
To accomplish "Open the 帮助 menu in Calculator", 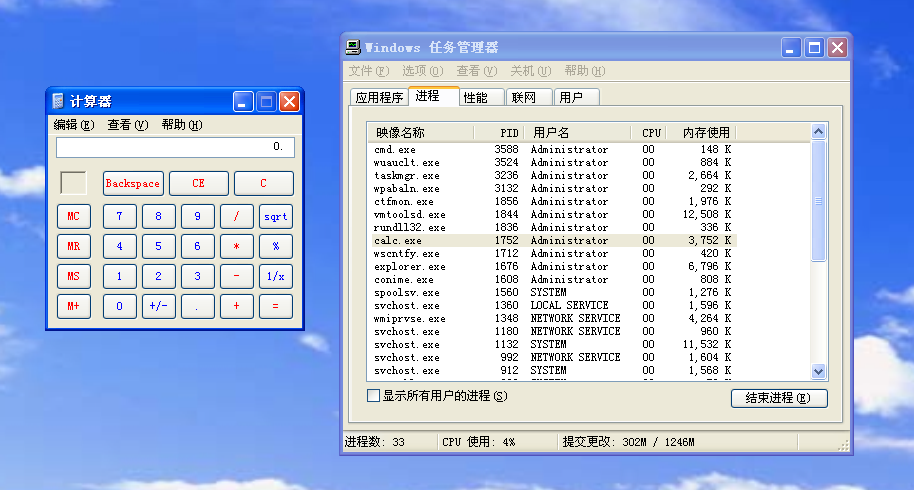I will pos(182,125).
